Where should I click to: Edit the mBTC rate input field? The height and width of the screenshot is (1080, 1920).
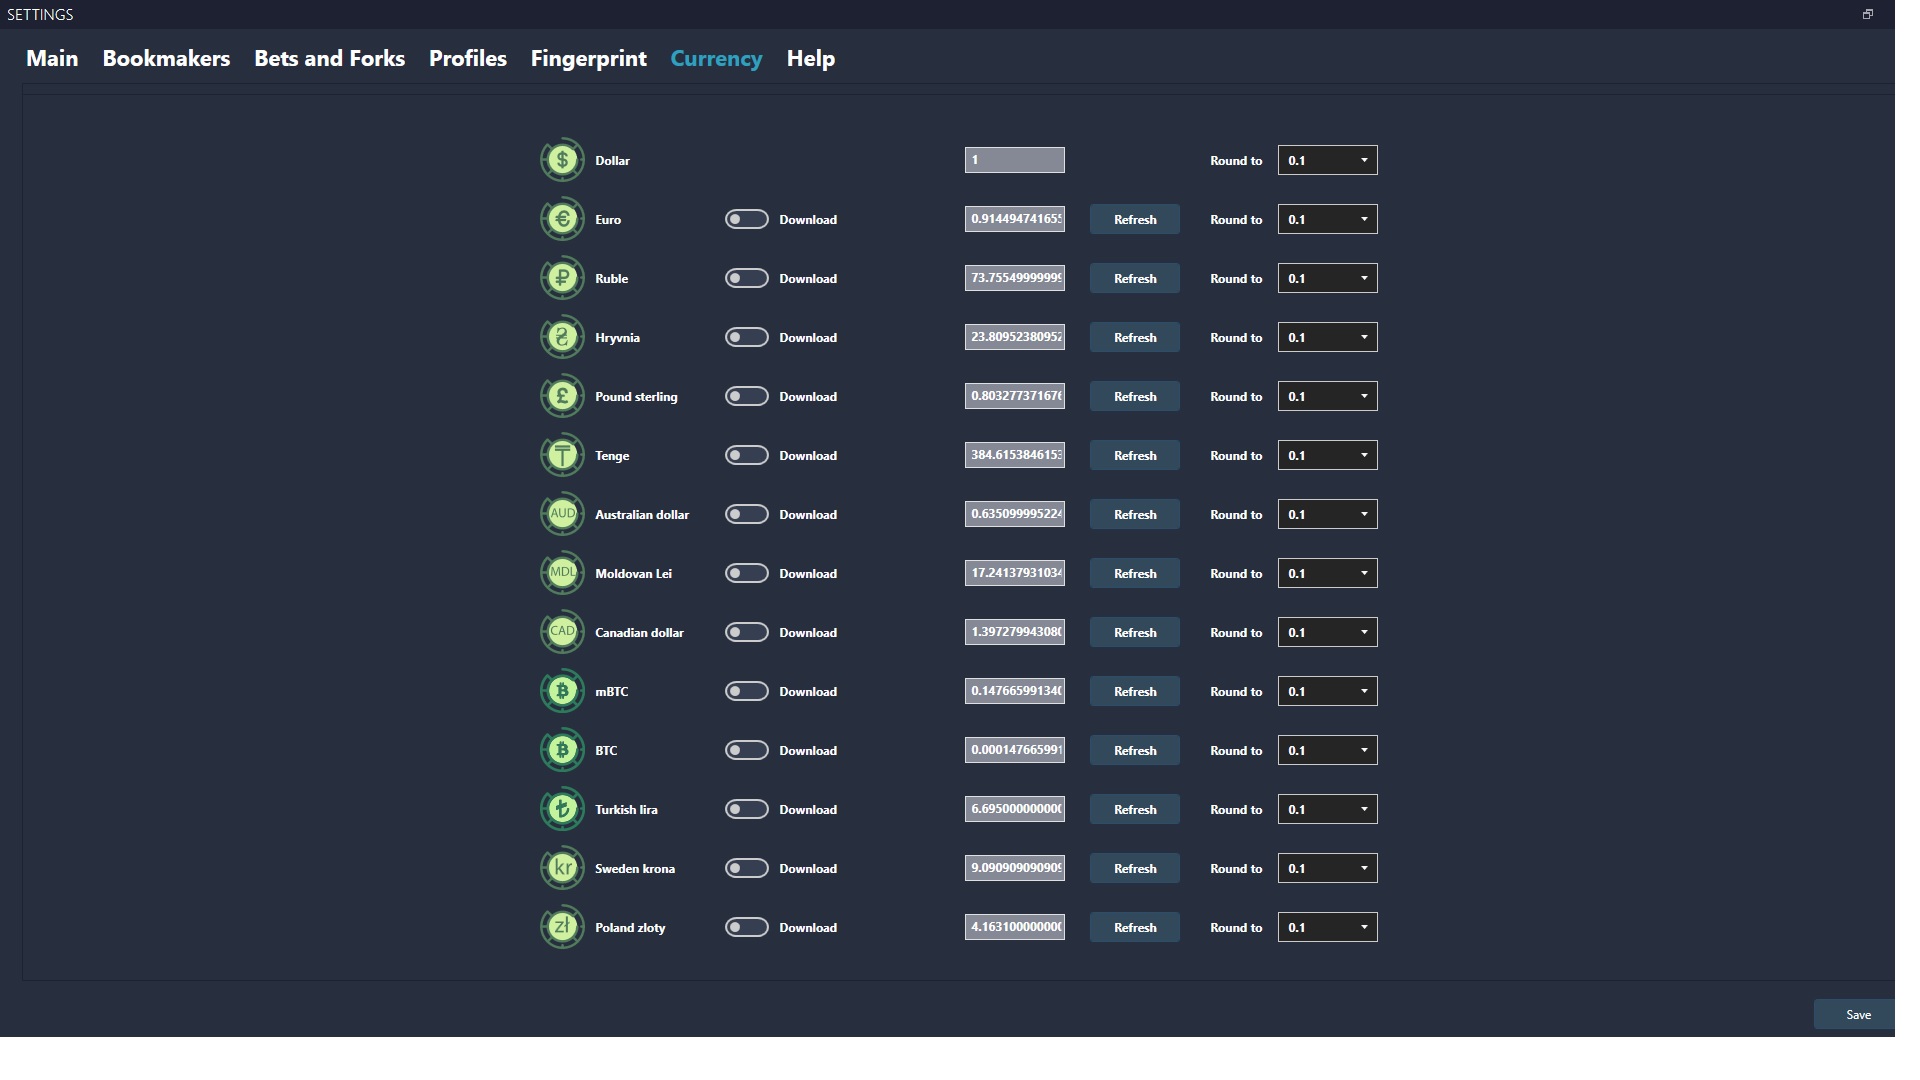click(1015, 691)
